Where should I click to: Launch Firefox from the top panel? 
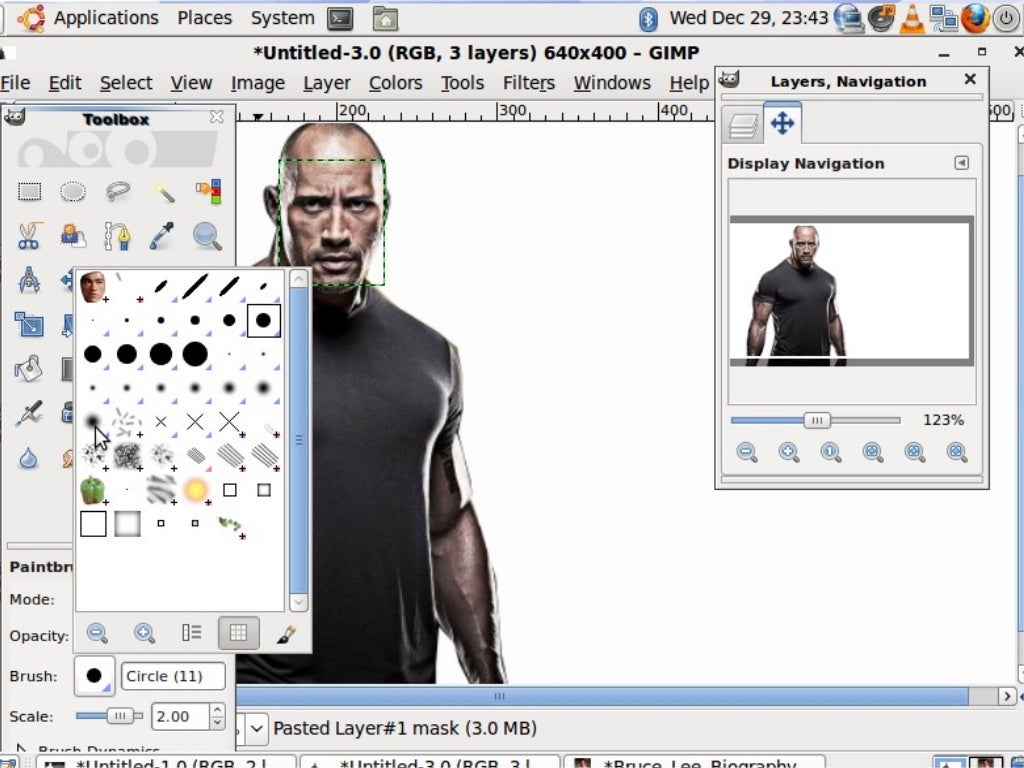[x=974, y=18]
